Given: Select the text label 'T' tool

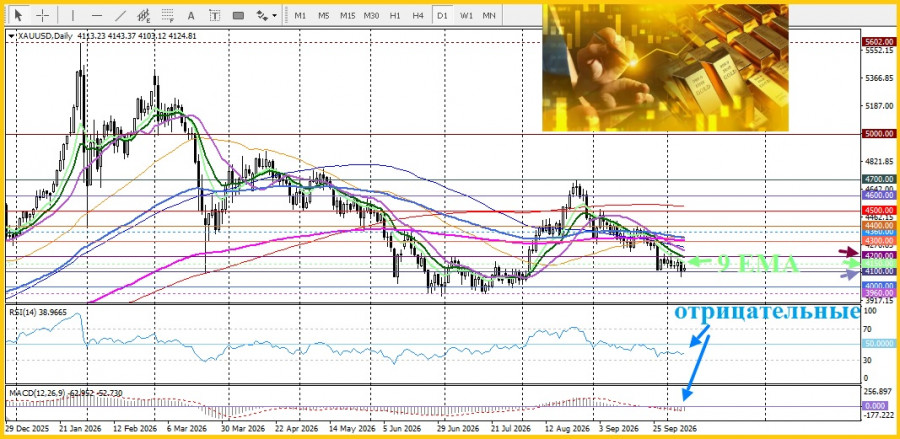Looking at the screenshot, I should 214,15.
